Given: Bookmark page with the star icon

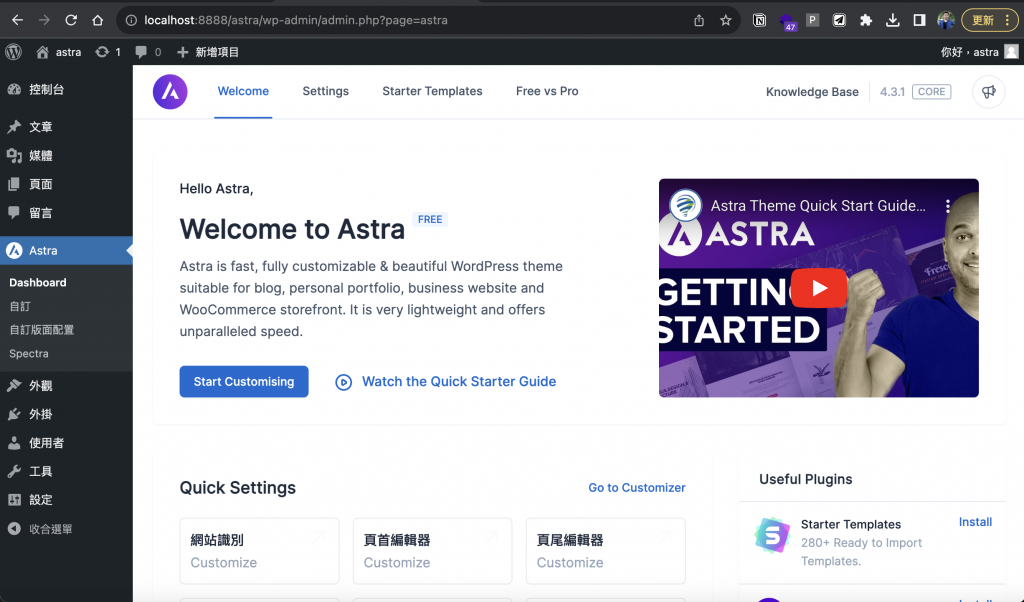Looking at the screenshot, I should point(726,20).
